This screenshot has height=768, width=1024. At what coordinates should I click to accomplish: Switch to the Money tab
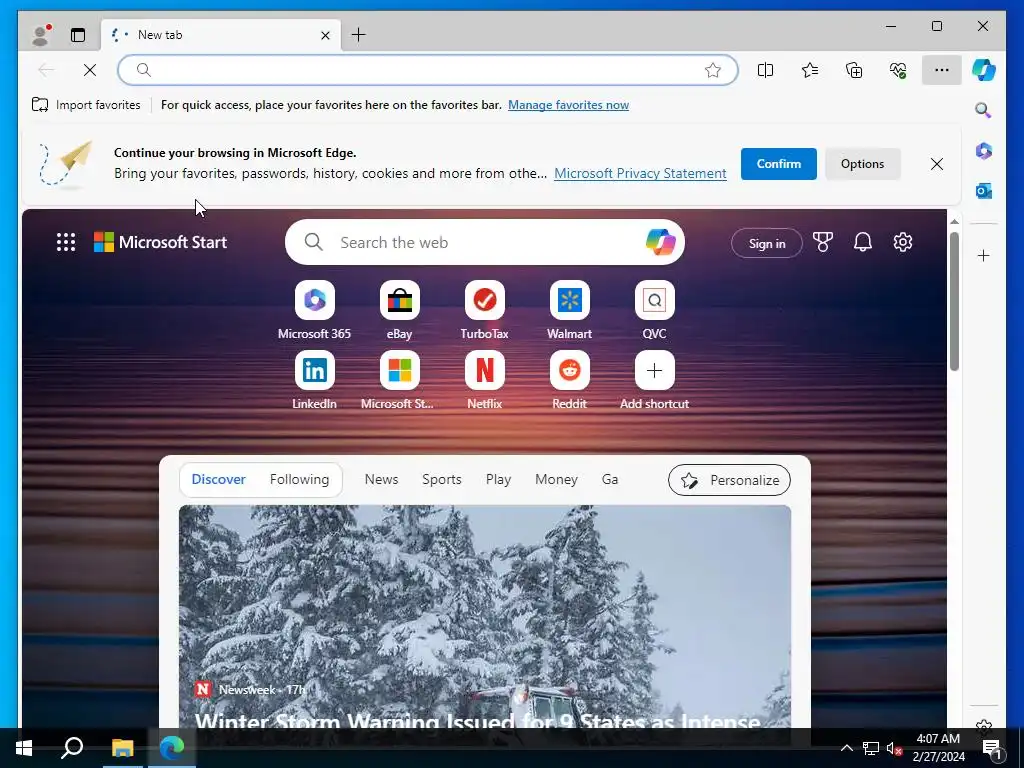[x=556, y=479]
